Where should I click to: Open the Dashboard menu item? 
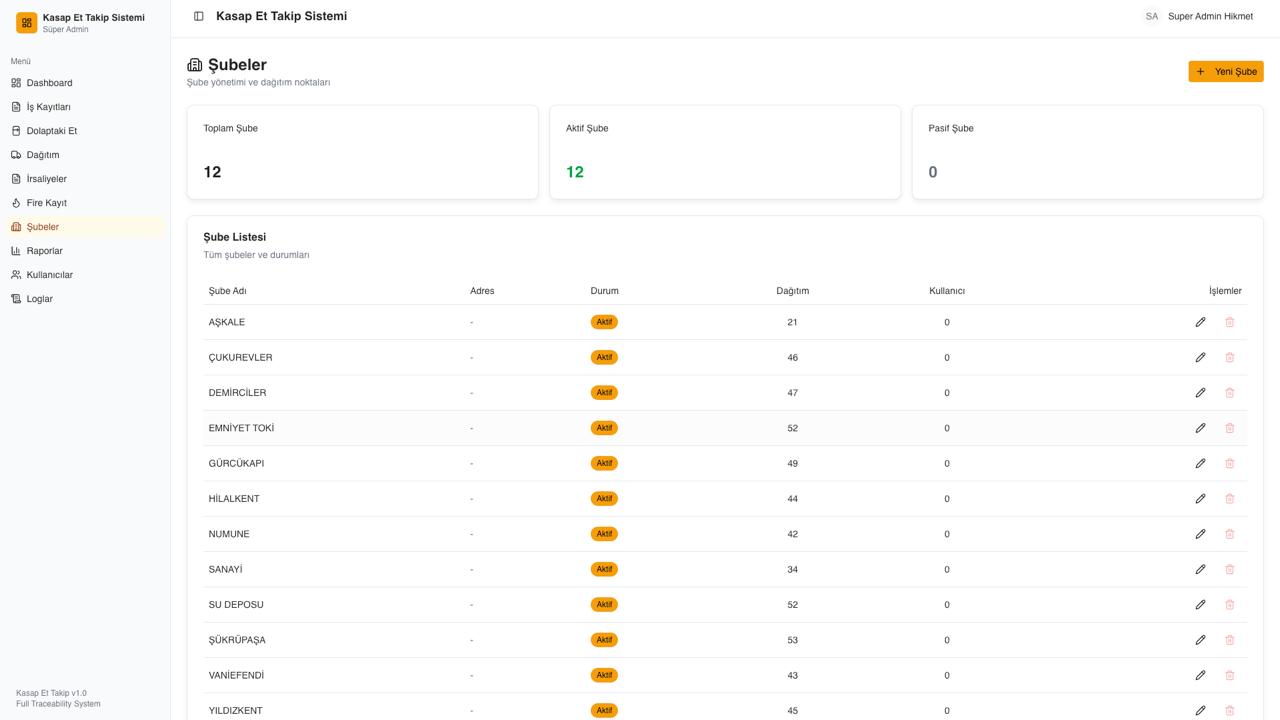[49, 83]
